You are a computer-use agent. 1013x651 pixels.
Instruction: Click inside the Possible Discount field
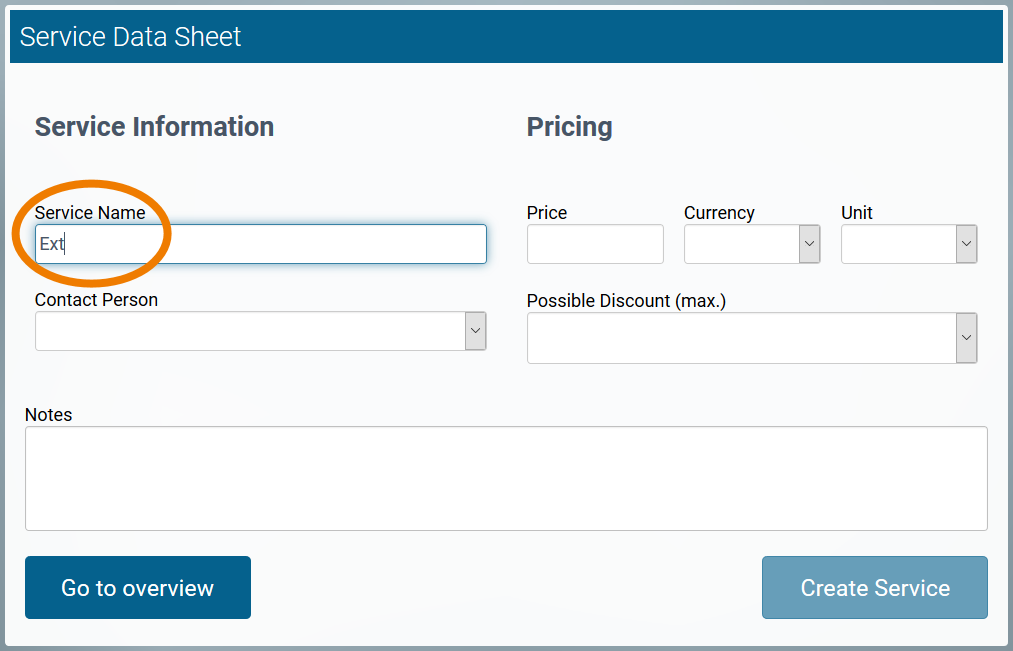pyautogui.click(x=741, y=338)
